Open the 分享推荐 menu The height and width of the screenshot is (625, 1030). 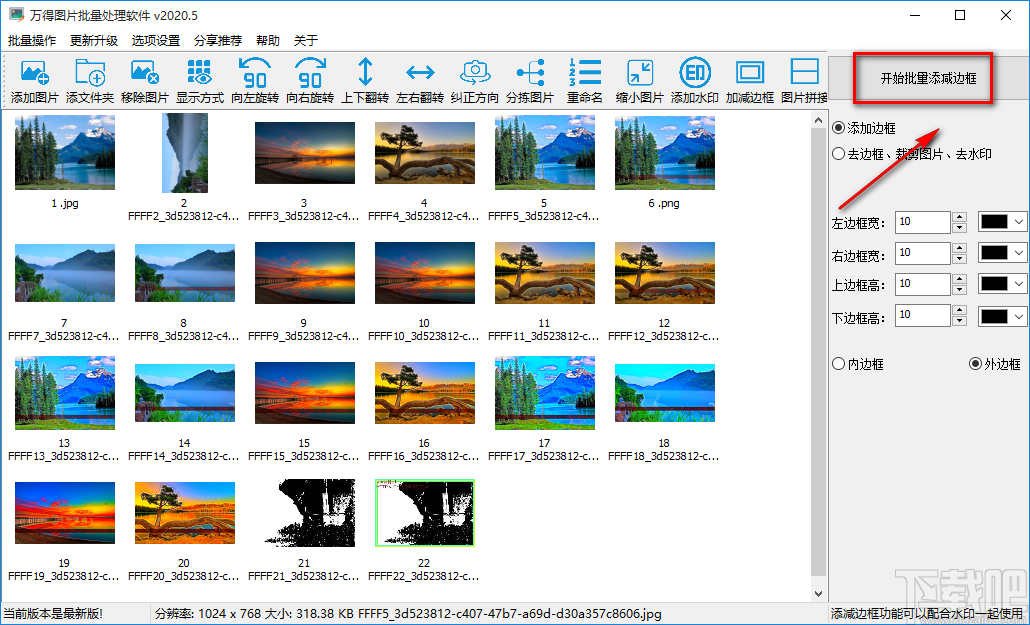coord(218,41)
